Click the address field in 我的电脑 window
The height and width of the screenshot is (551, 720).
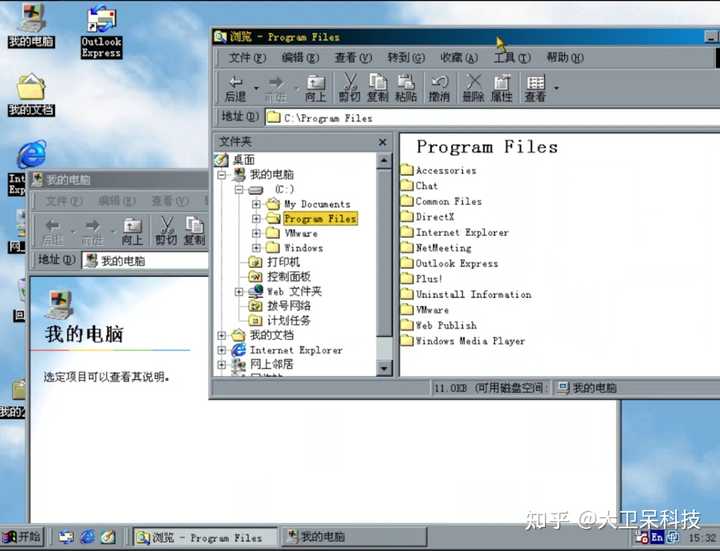point(145,261)
